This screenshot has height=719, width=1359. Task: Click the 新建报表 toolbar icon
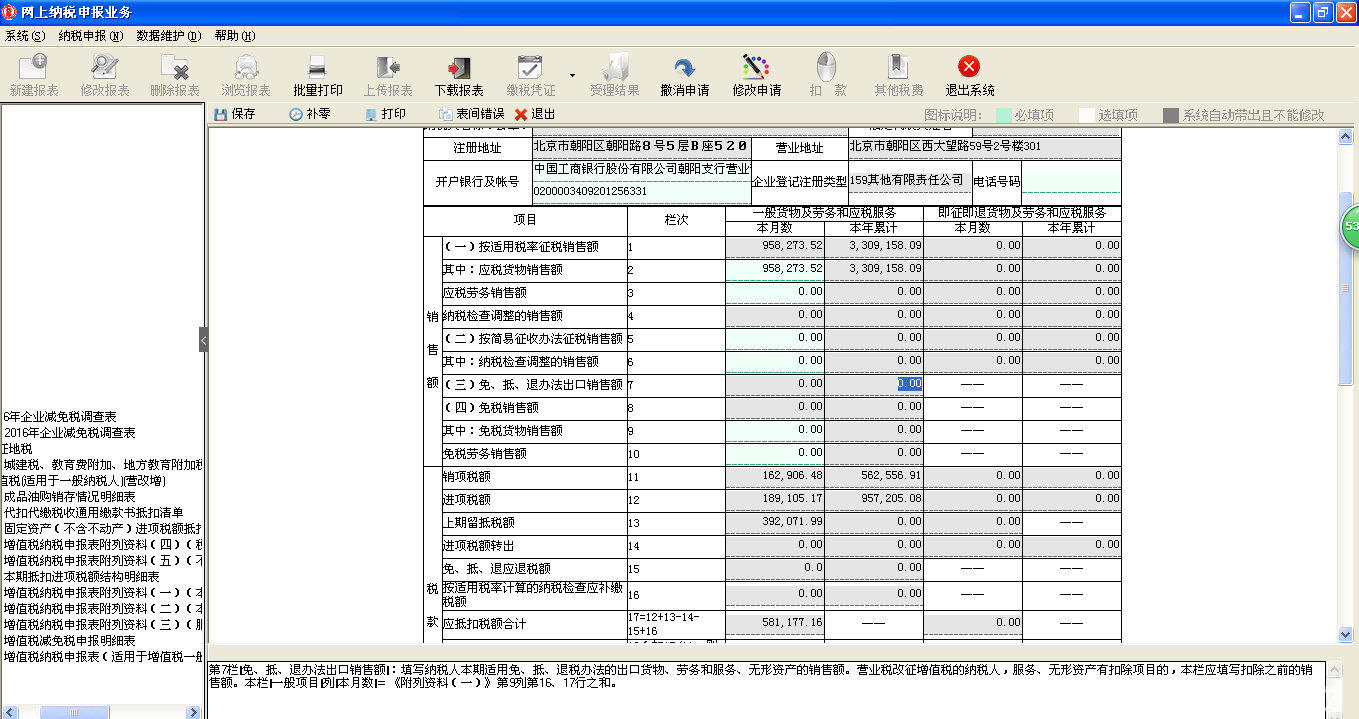pos(34,75)
